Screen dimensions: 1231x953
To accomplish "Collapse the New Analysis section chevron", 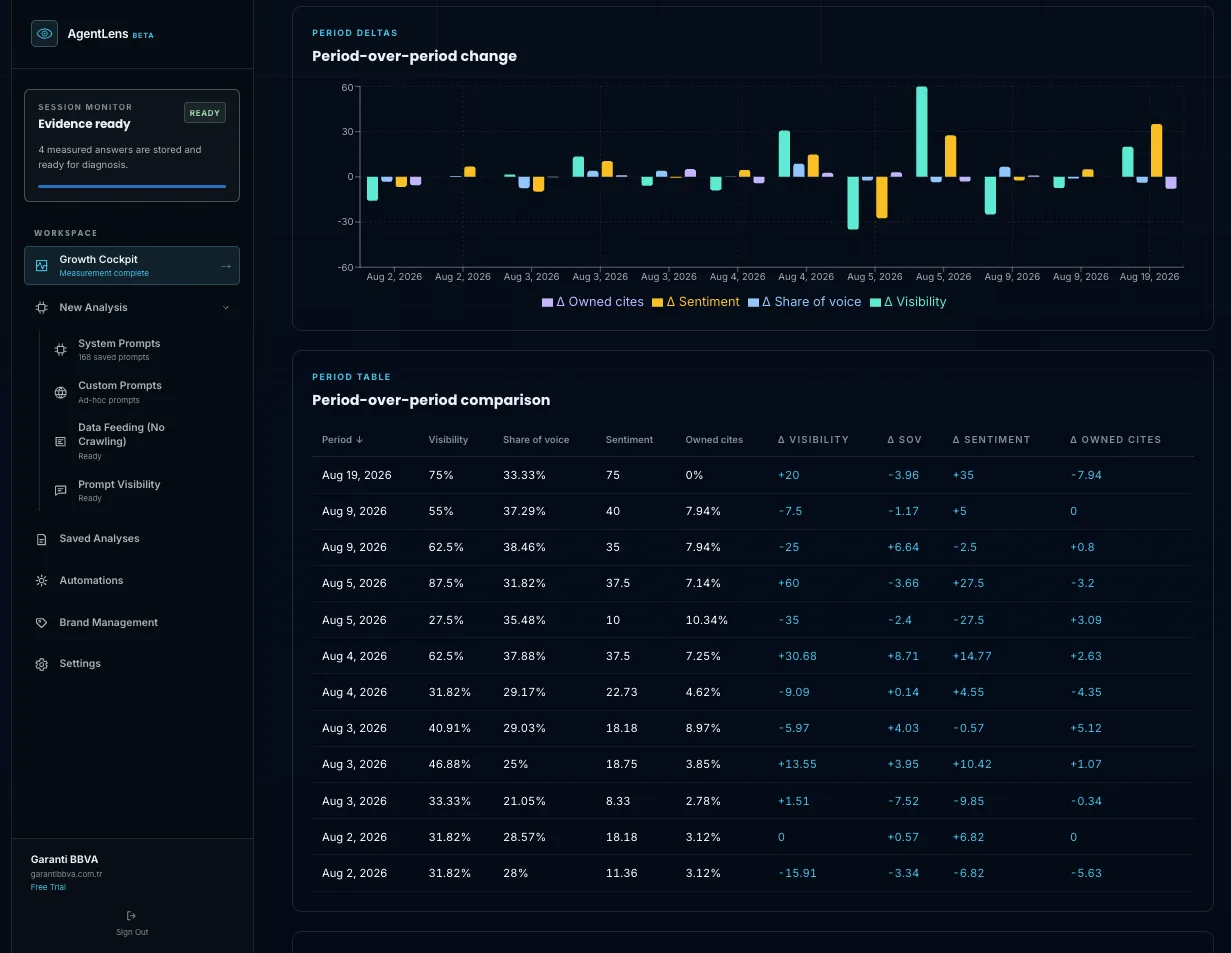I will 226,308.
